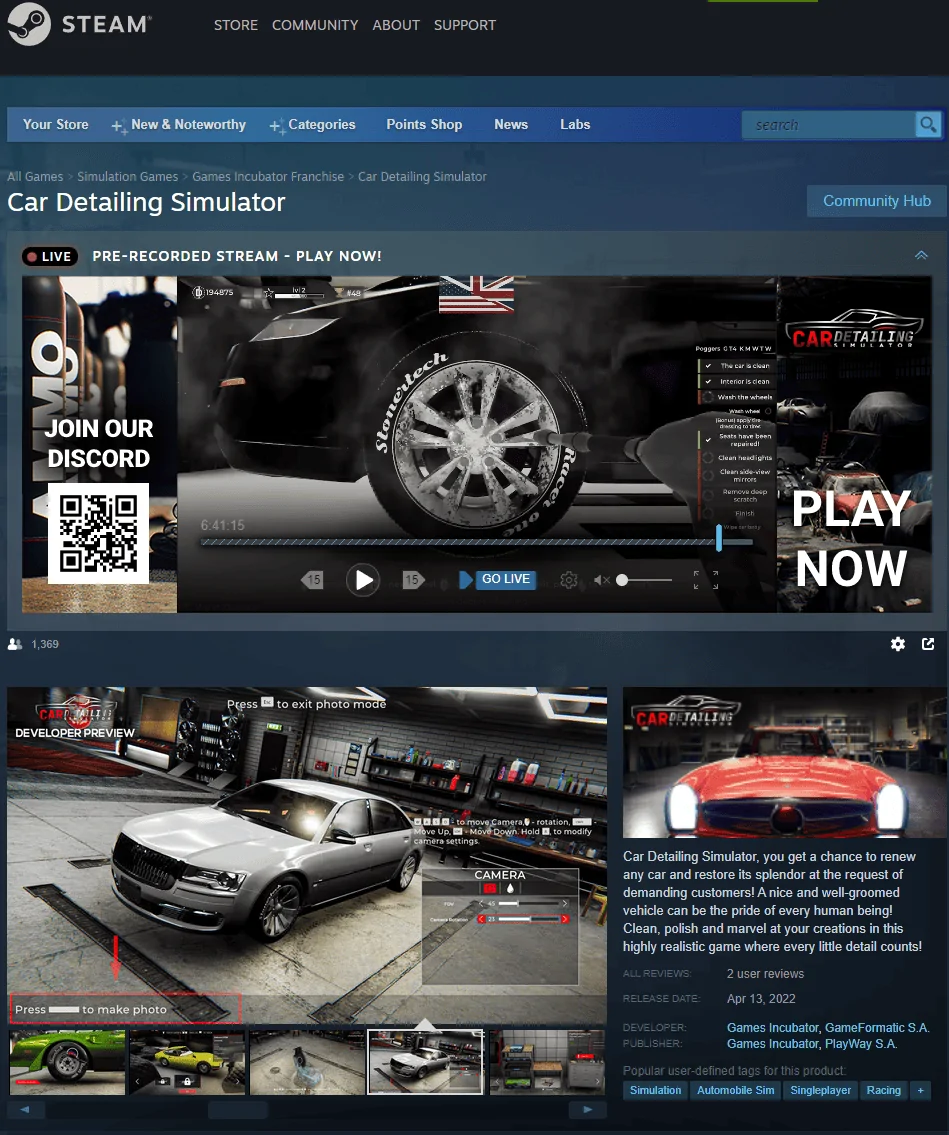Open the green car wheel thumbnail

[67, 1062]
